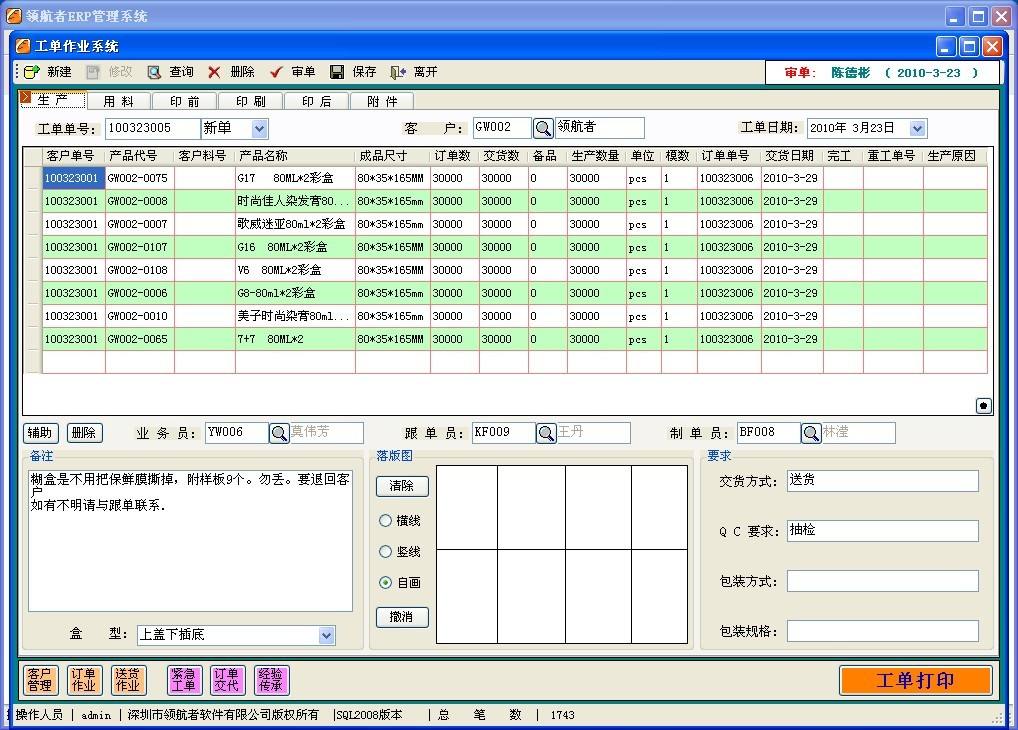
Task: Select the 自画 radio option
Action: click(x=385, y=583)
